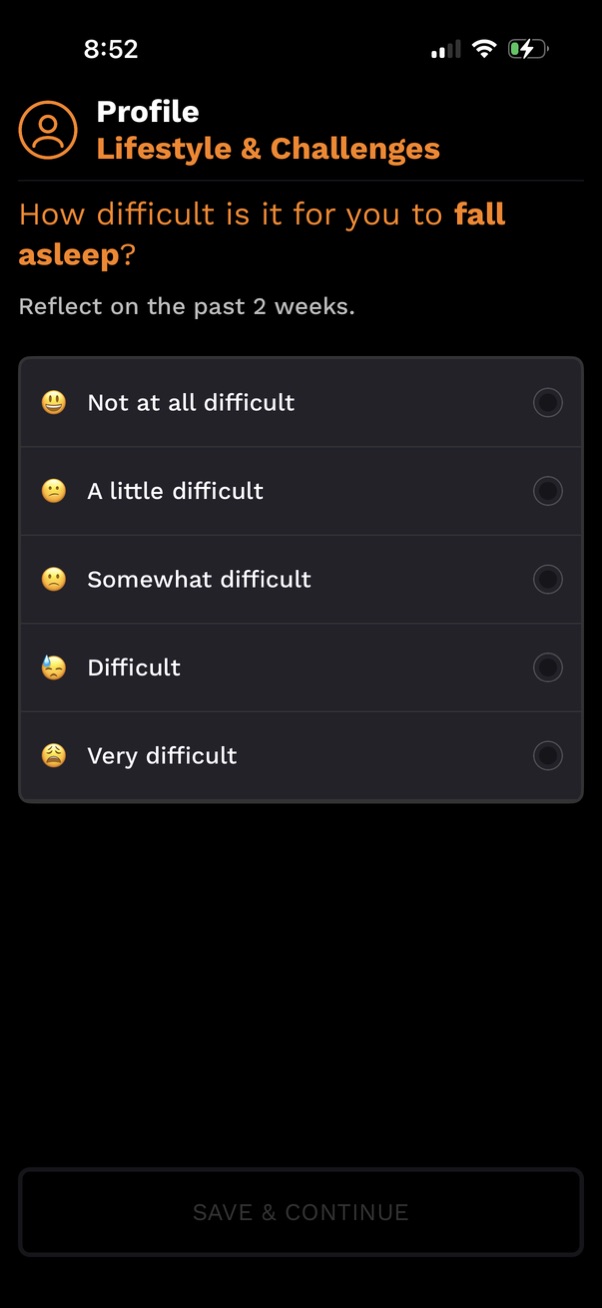Click the fall asleep question text

(x=262, y=233)
